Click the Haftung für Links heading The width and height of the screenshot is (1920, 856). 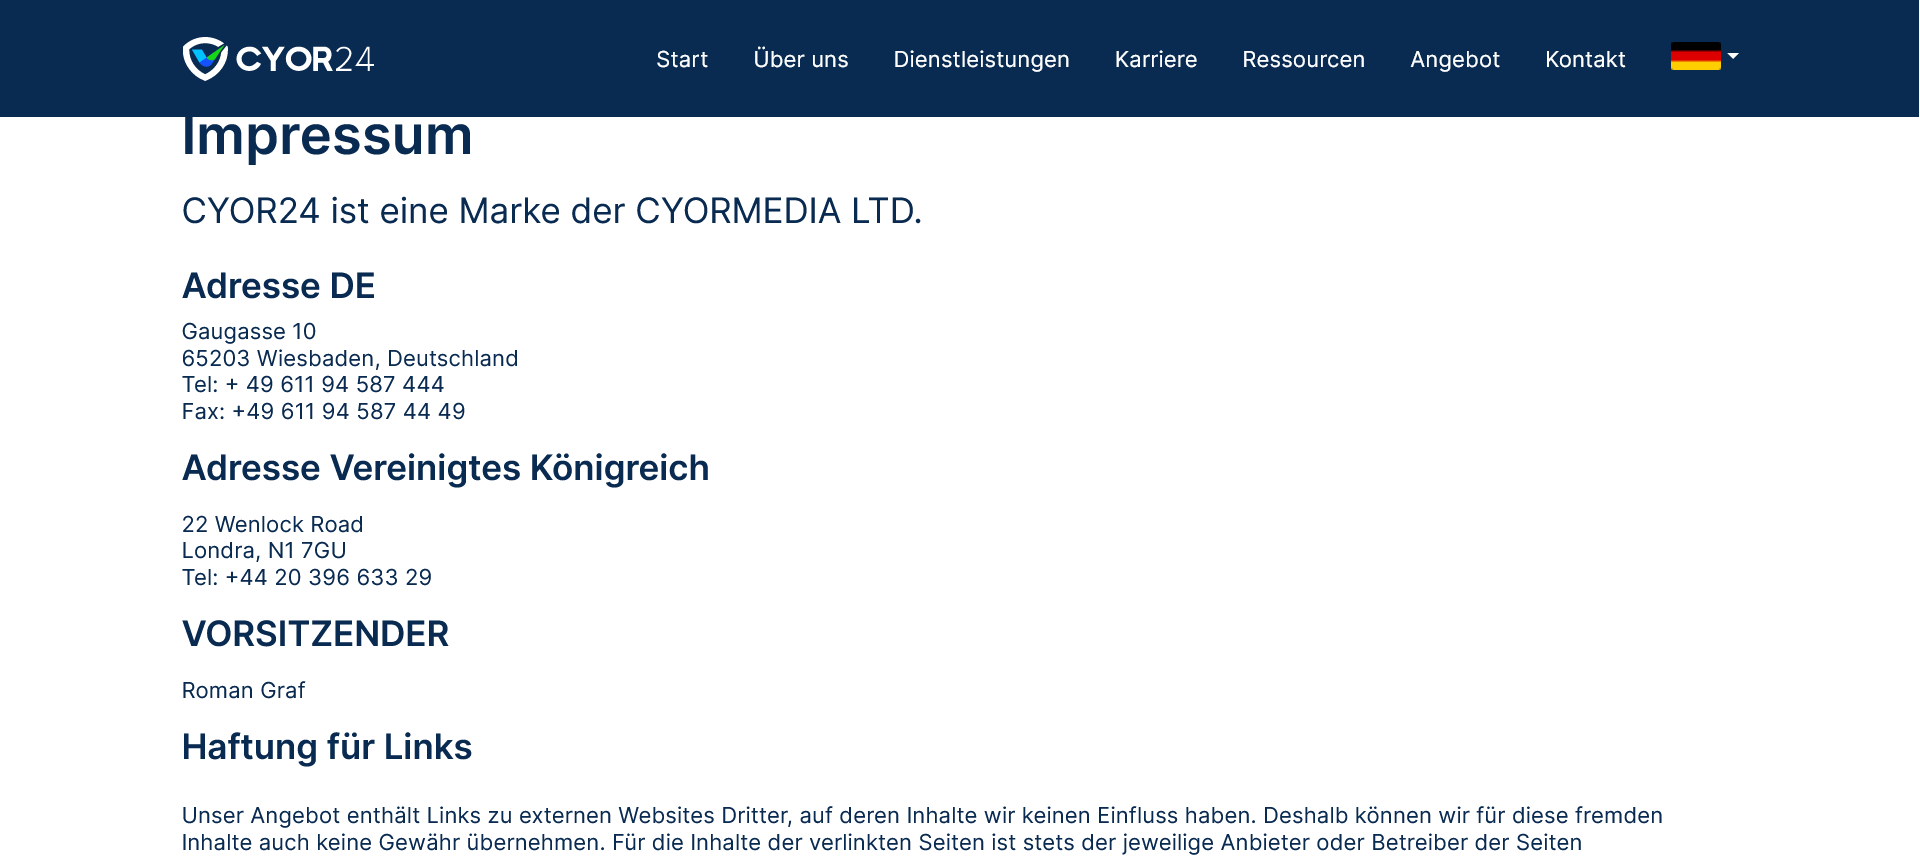tap(326, 747)
